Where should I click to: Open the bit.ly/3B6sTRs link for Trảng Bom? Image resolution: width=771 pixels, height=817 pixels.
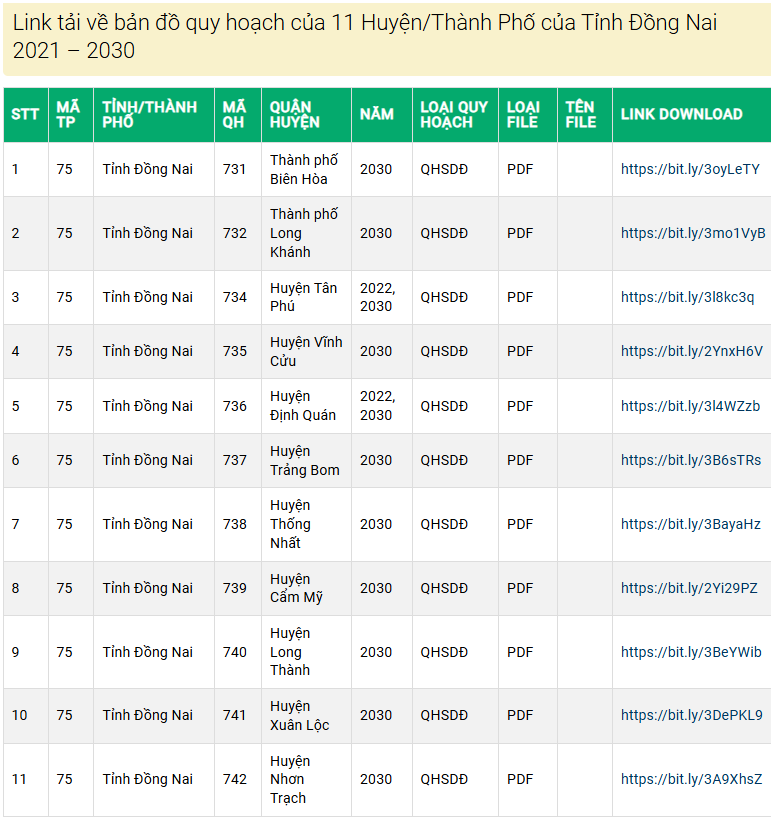[690, 460]
